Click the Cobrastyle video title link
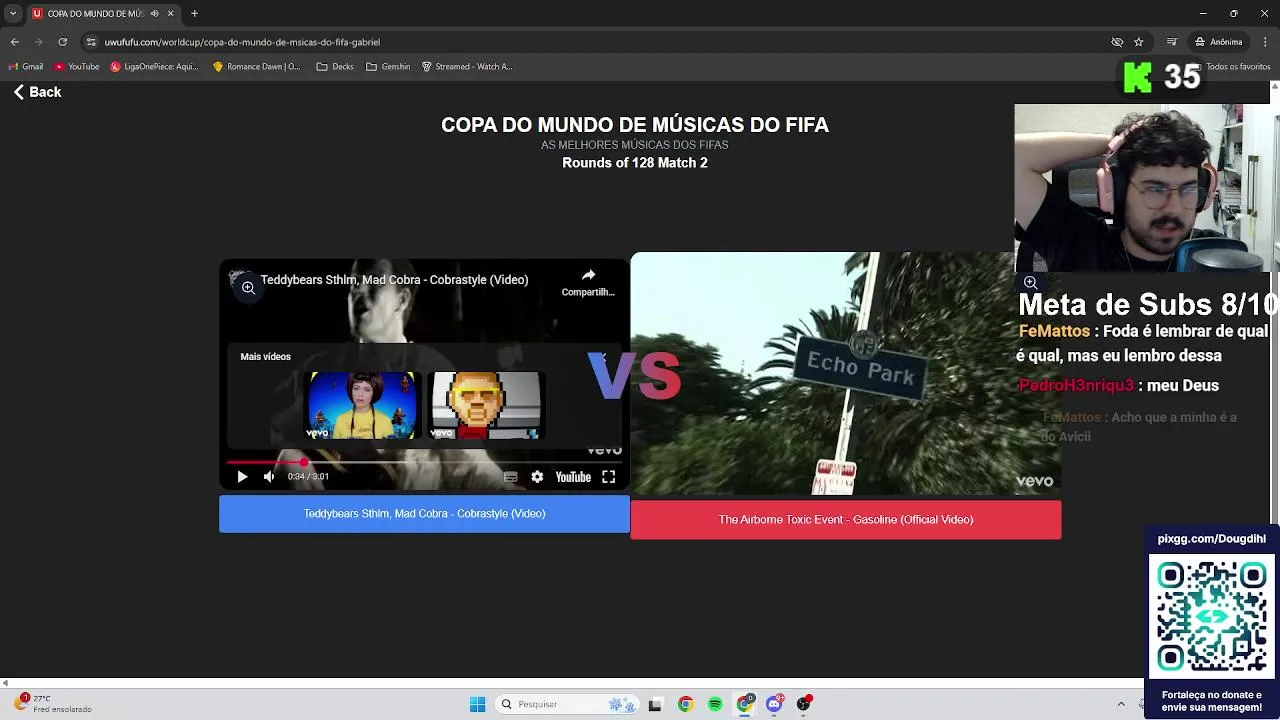This screenshot has width=1280, height=720. coord(394,280)
